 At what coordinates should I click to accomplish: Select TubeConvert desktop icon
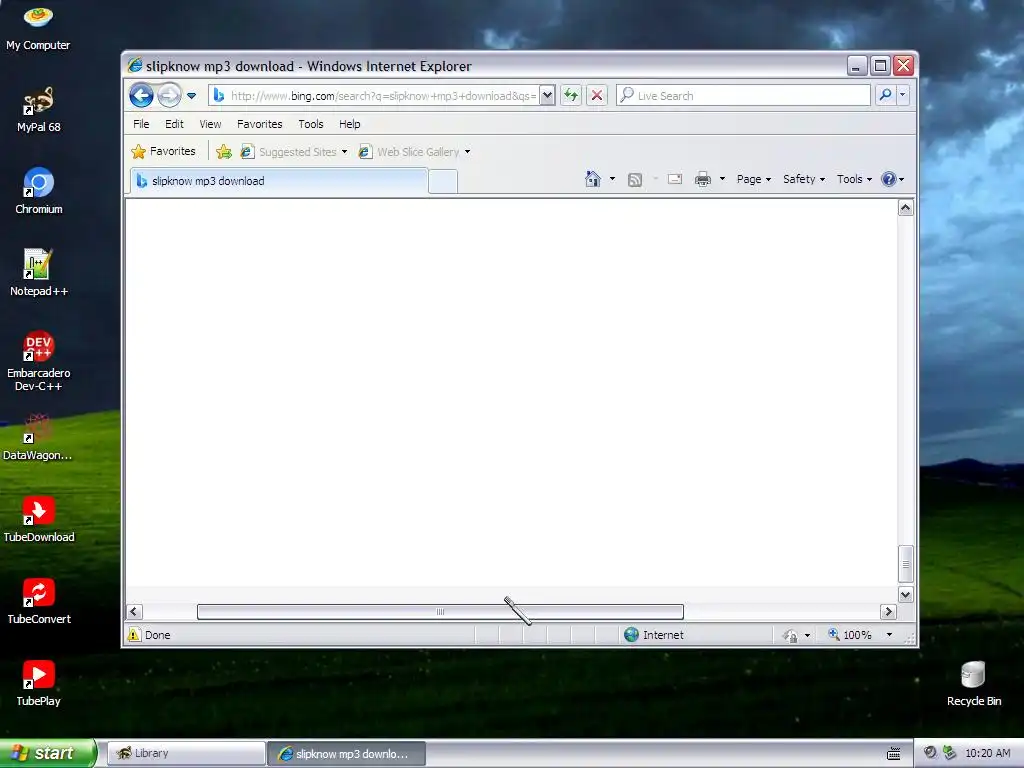pos(39,601)
